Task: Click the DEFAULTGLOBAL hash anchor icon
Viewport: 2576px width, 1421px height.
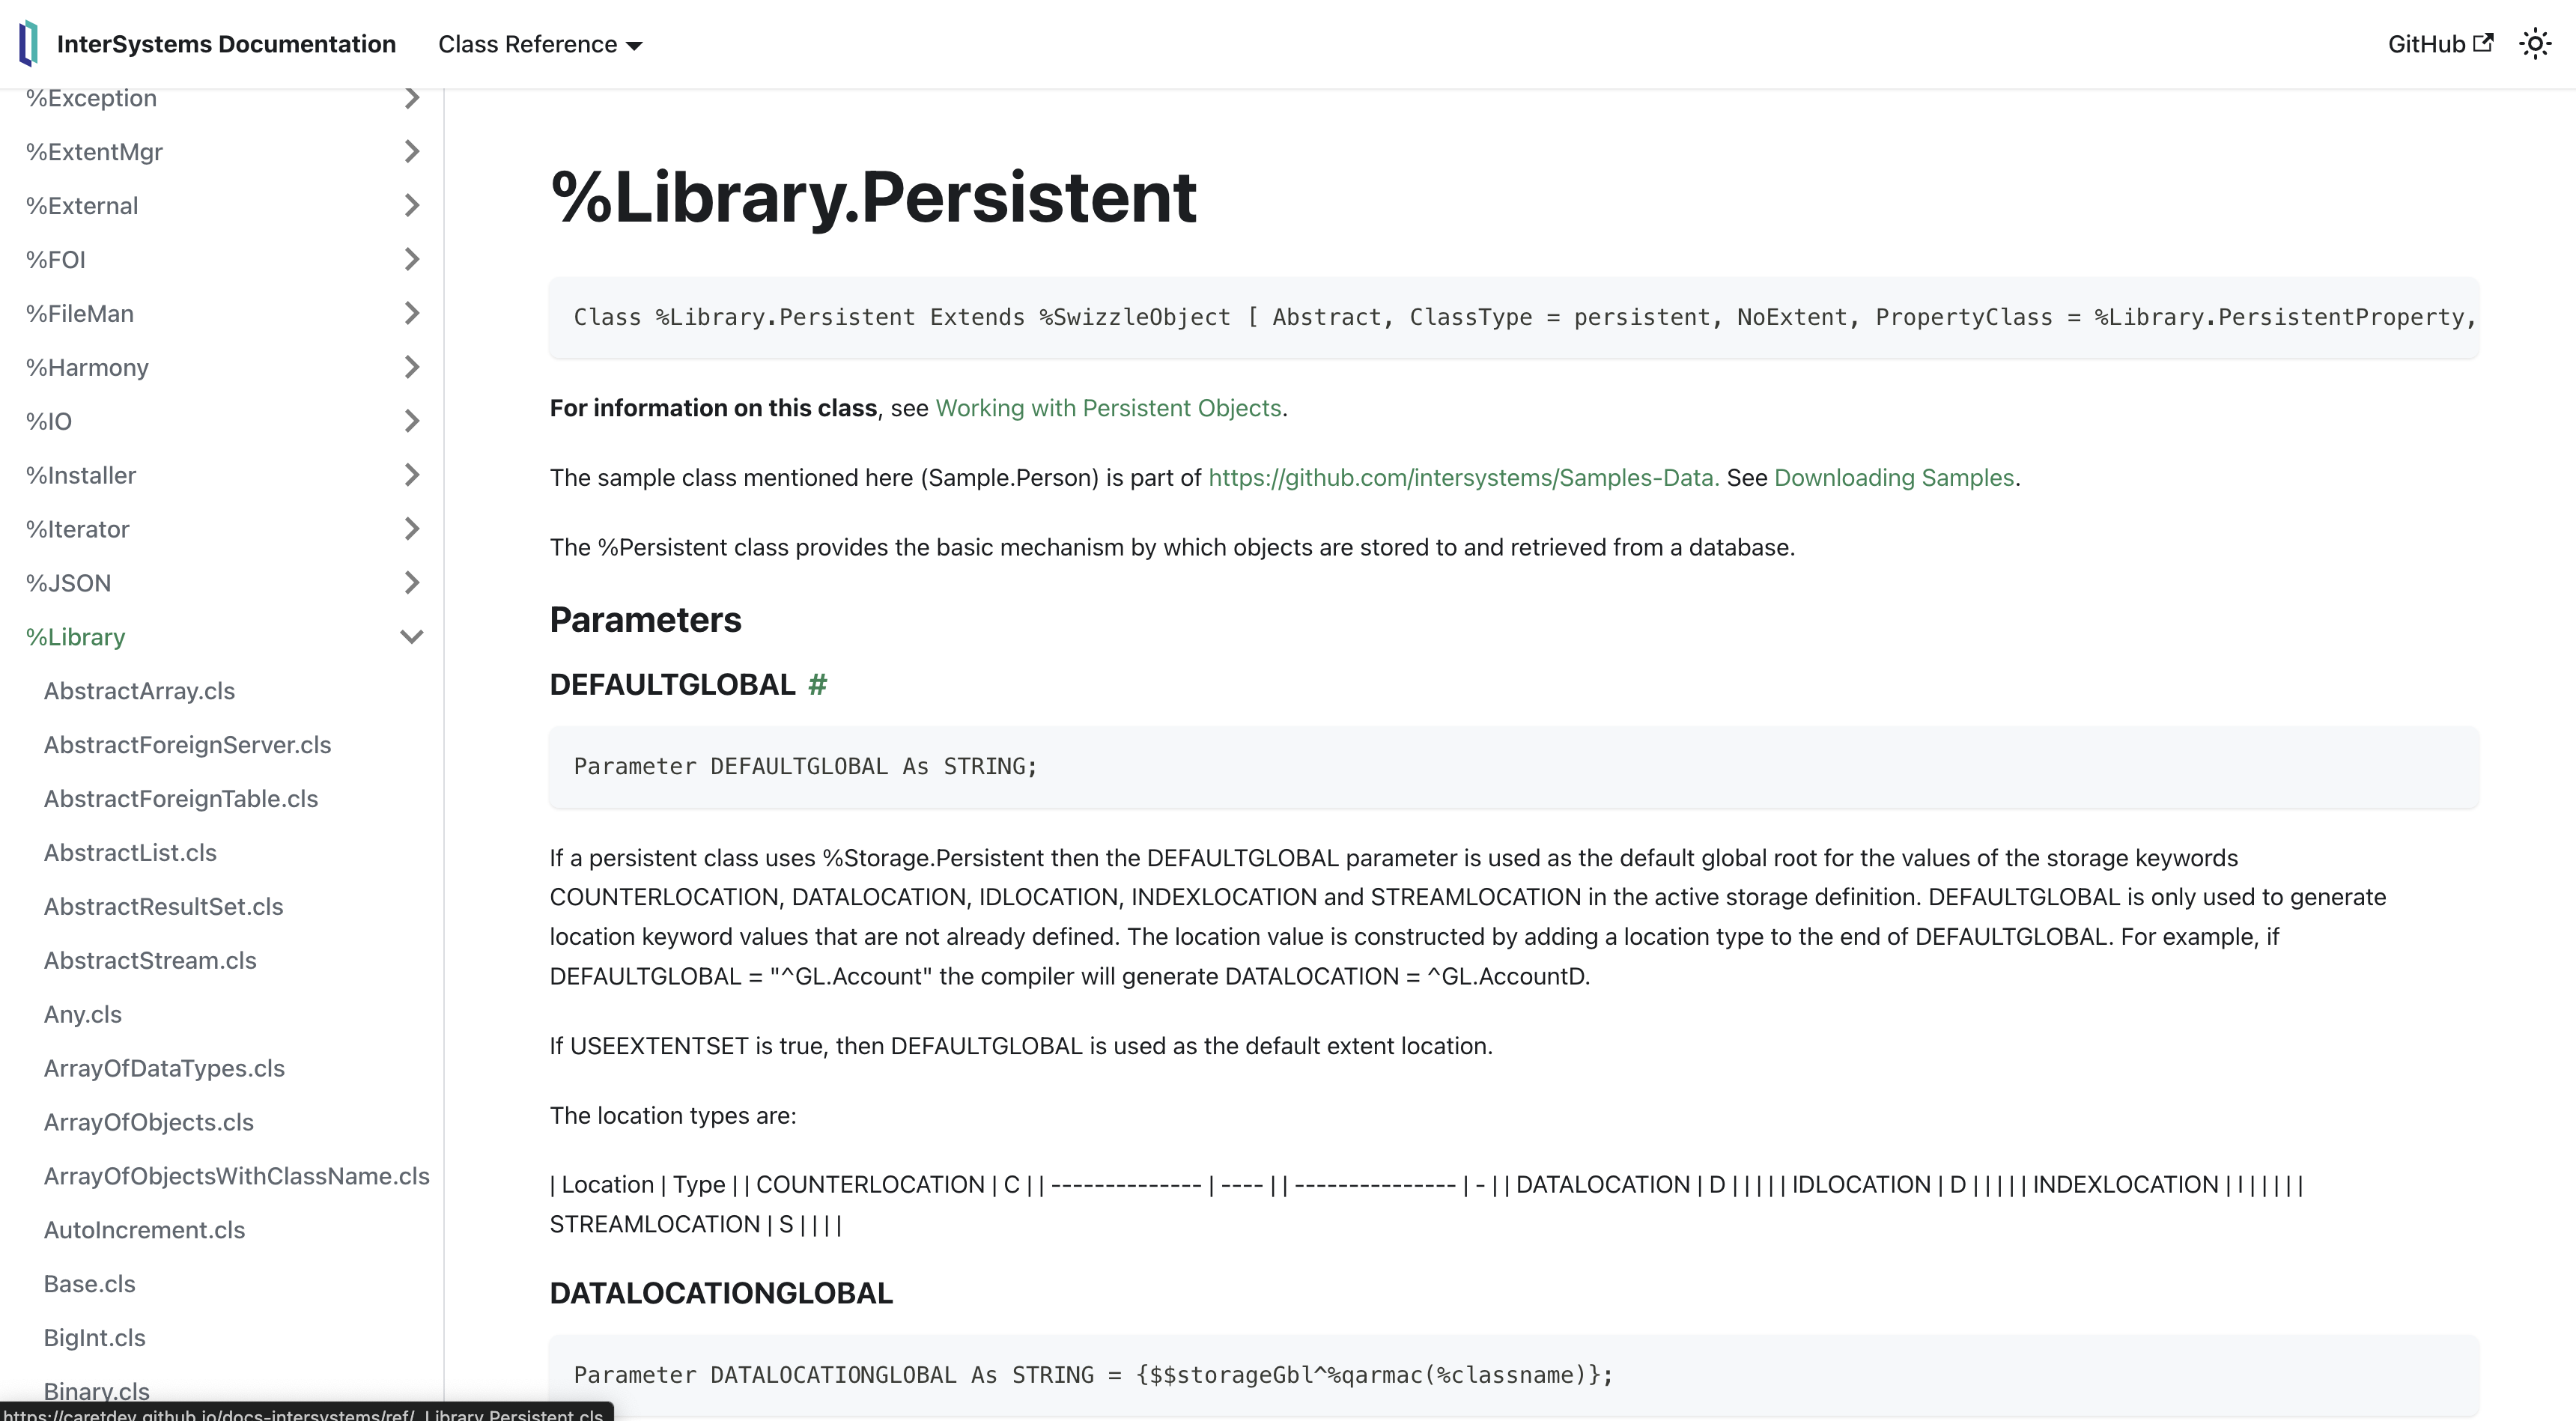Action: 817,685
